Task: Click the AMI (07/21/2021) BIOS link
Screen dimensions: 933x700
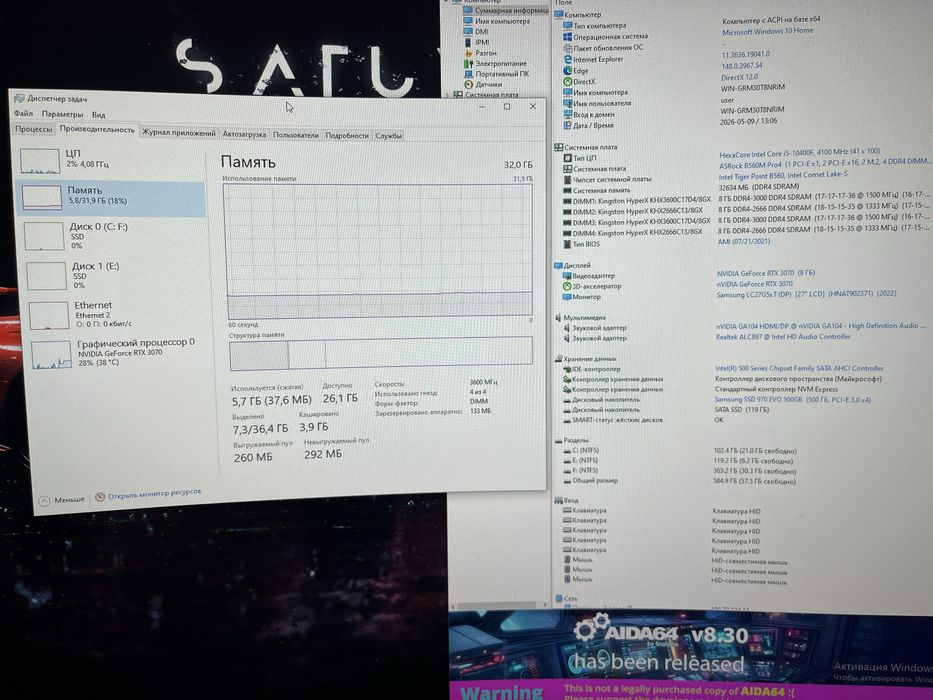Action: click(744, 241)
